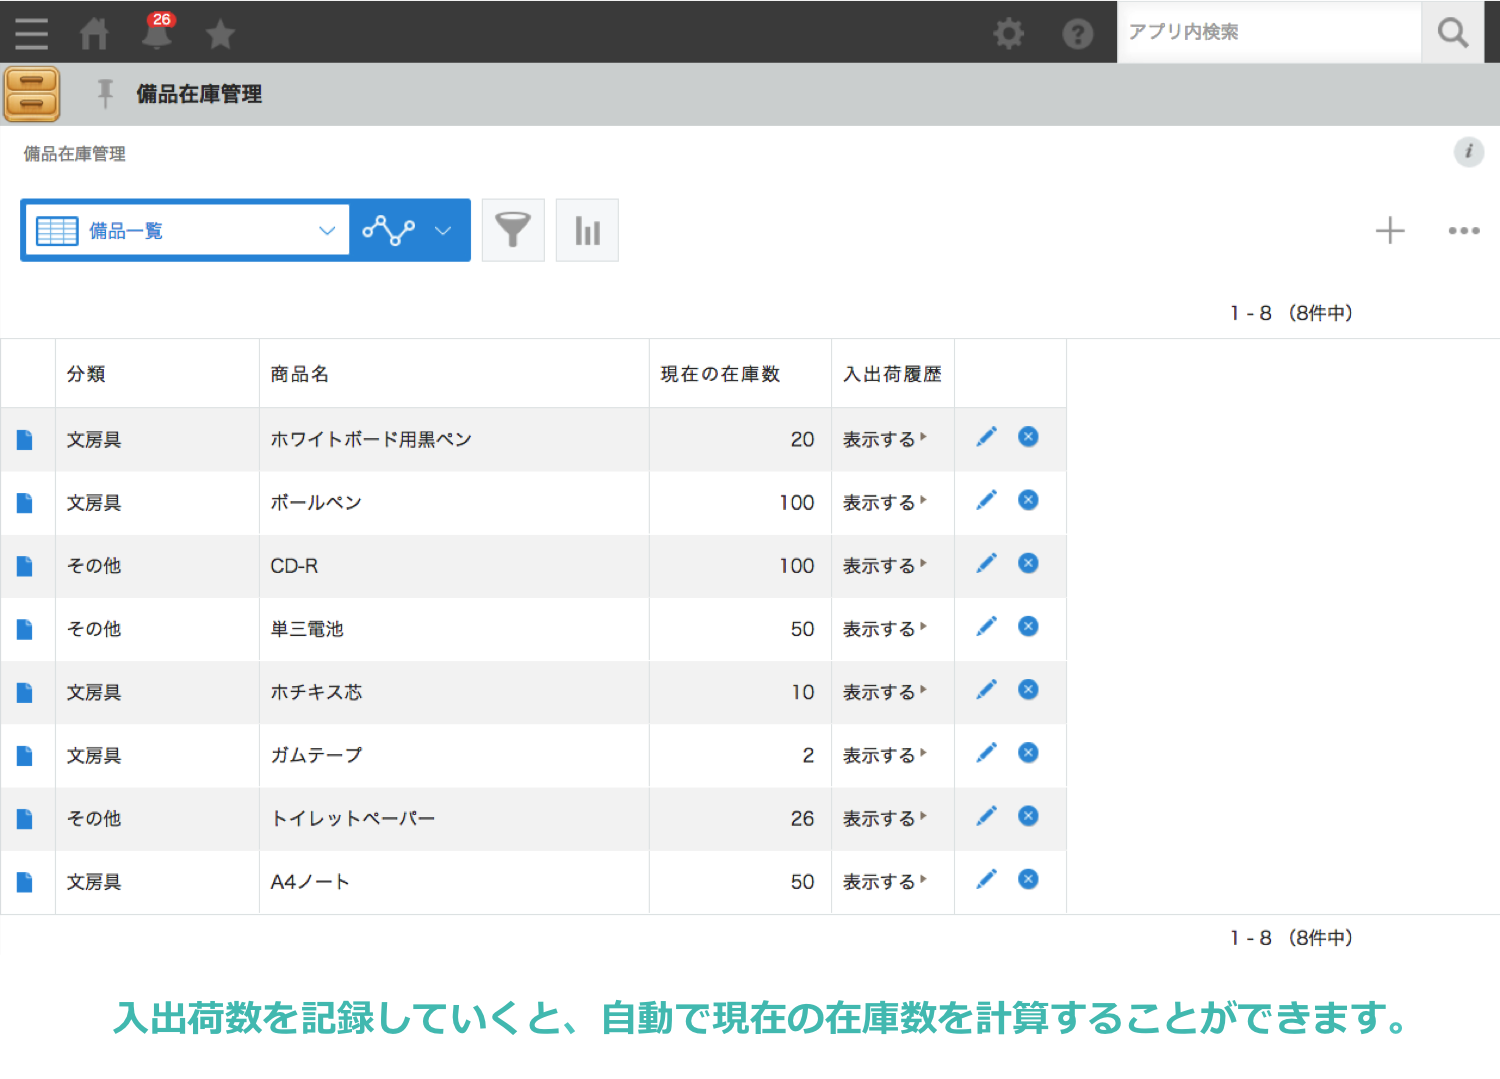Edit the ボールペン record with pencil
Image resolution: width=1500 pixels, height=1079 pixels.
click(986, 500)
